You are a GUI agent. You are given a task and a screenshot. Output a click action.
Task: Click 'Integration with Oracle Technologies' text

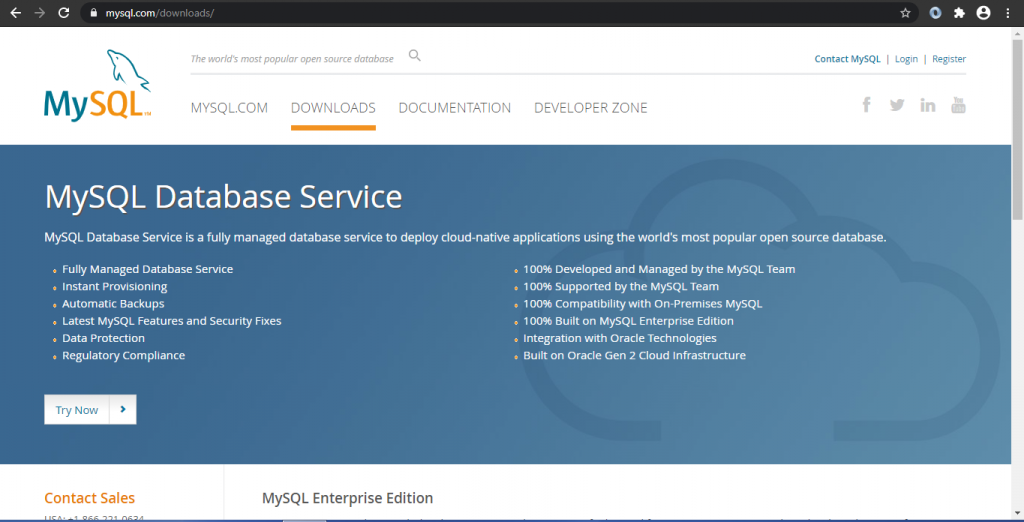[x=620, y=338]
